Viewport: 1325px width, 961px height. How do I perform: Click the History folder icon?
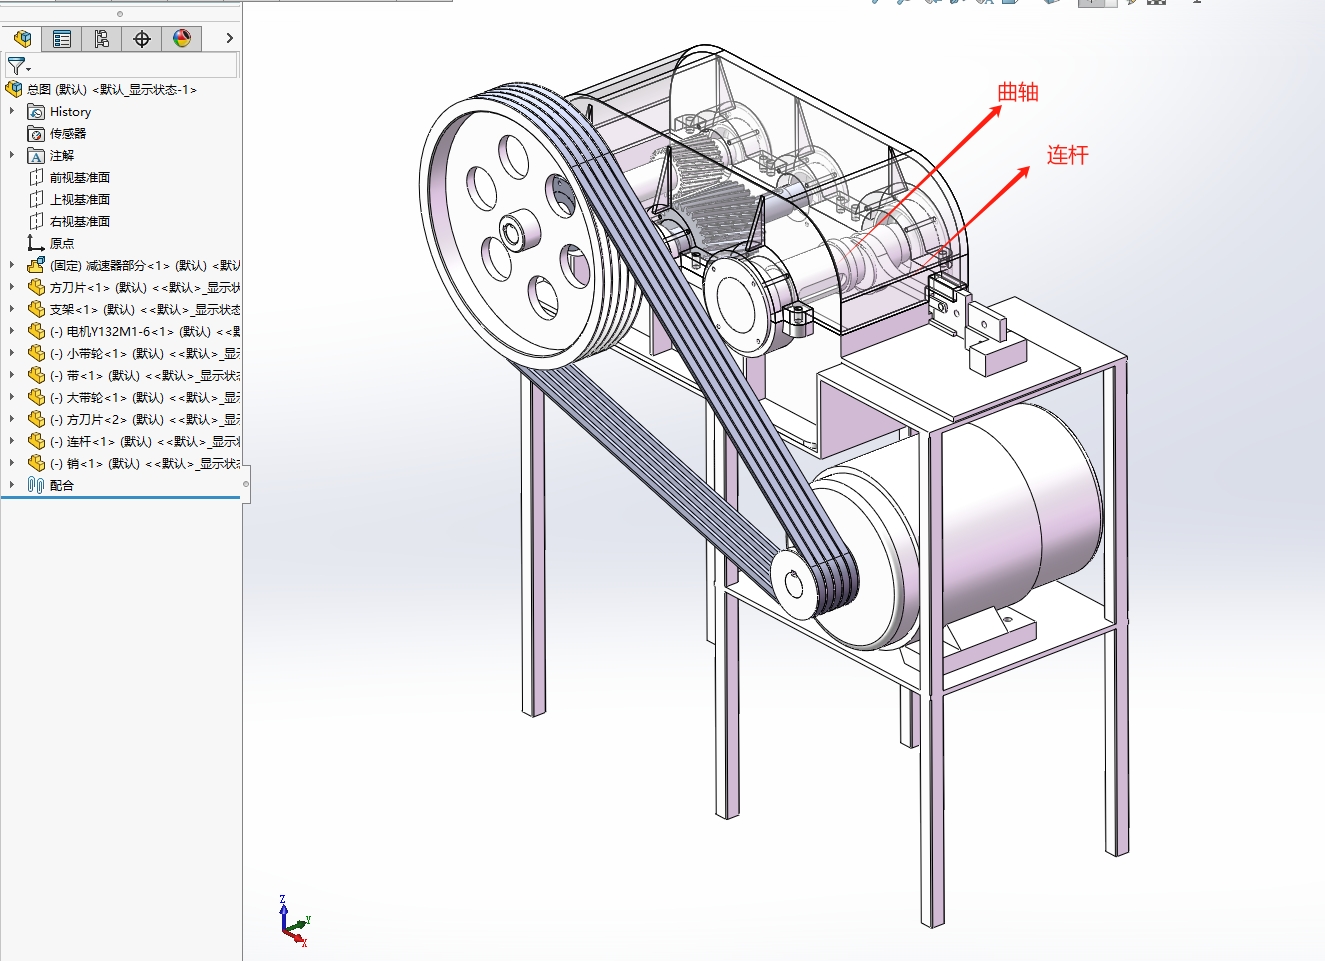click(36, 112)
